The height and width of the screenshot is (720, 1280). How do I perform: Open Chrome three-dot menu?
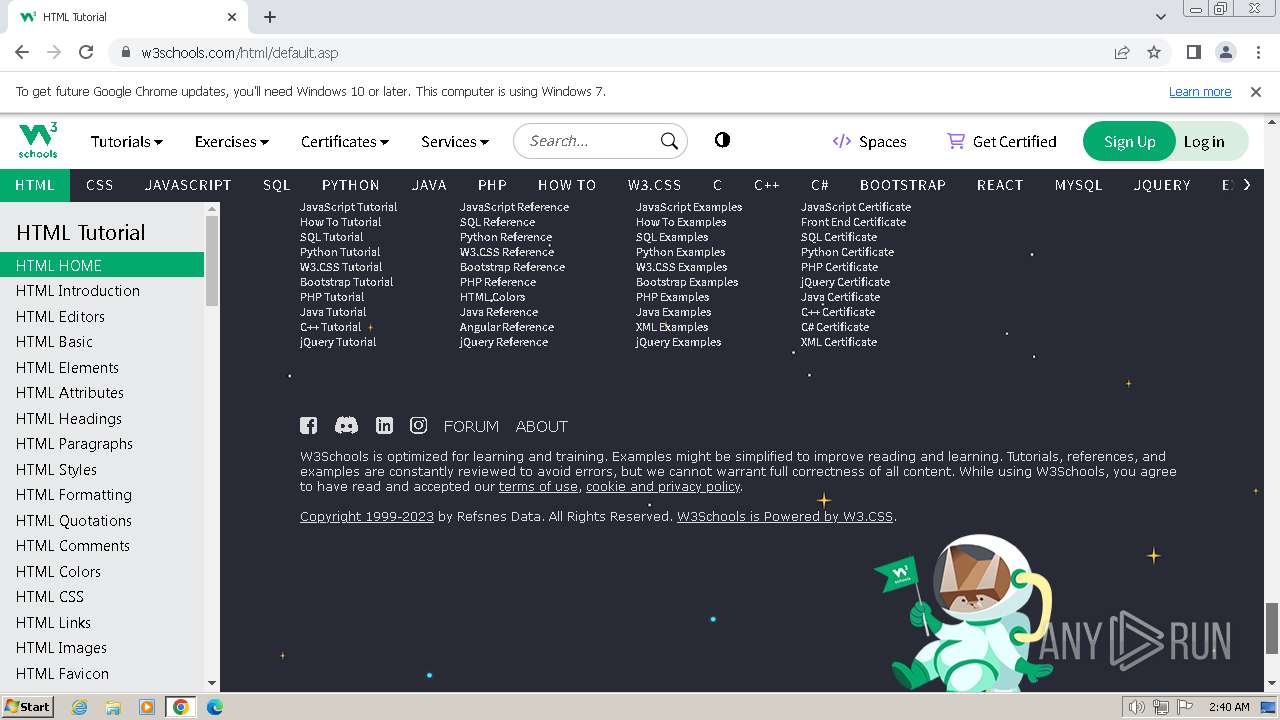(1257, 52)
